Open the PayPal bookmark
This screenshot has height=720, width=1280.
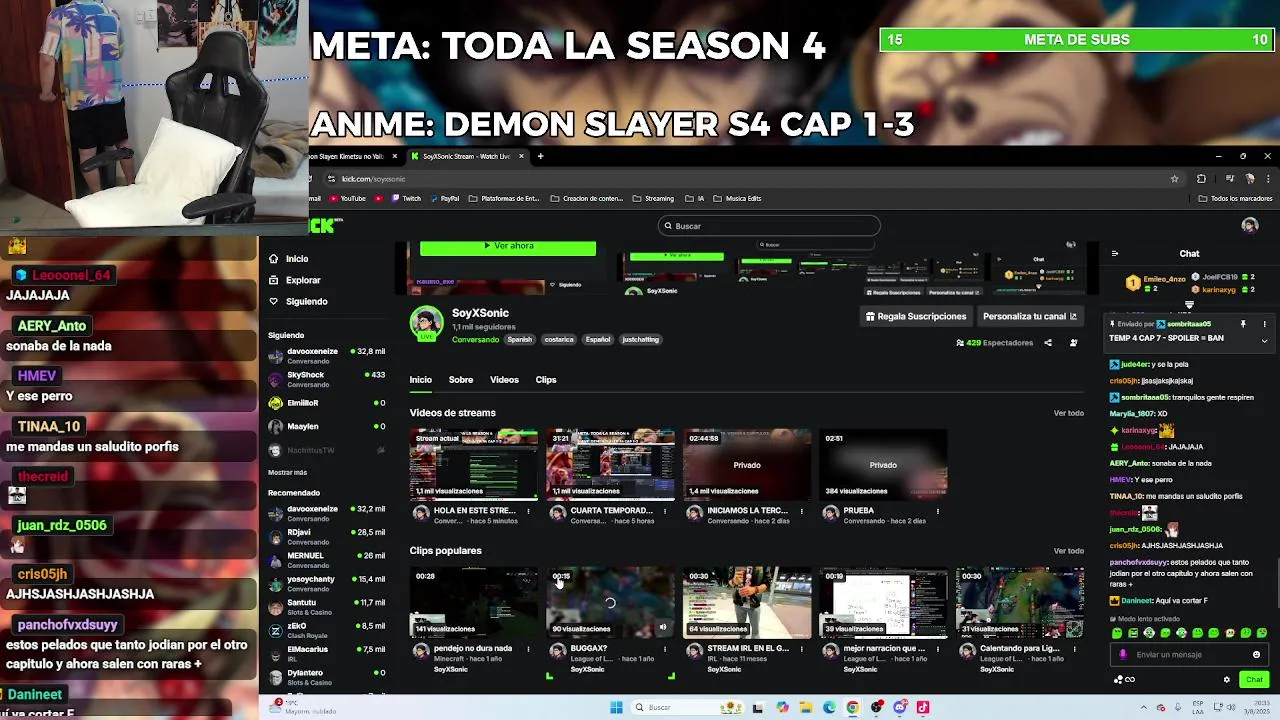click(x=444, y=198)
